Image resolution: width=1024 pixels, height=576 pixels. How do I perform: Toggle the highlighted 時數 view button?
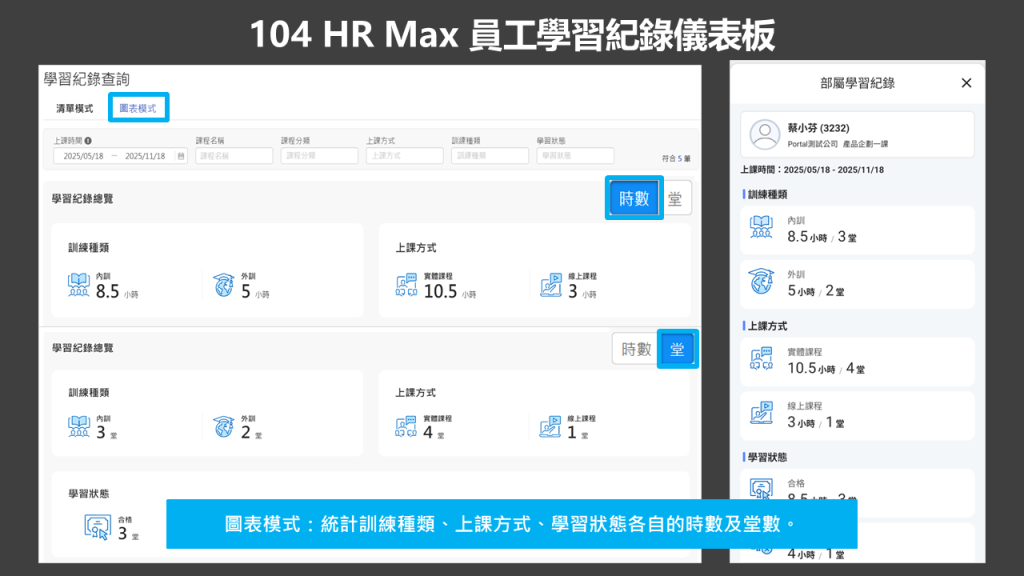pos(634,199)
